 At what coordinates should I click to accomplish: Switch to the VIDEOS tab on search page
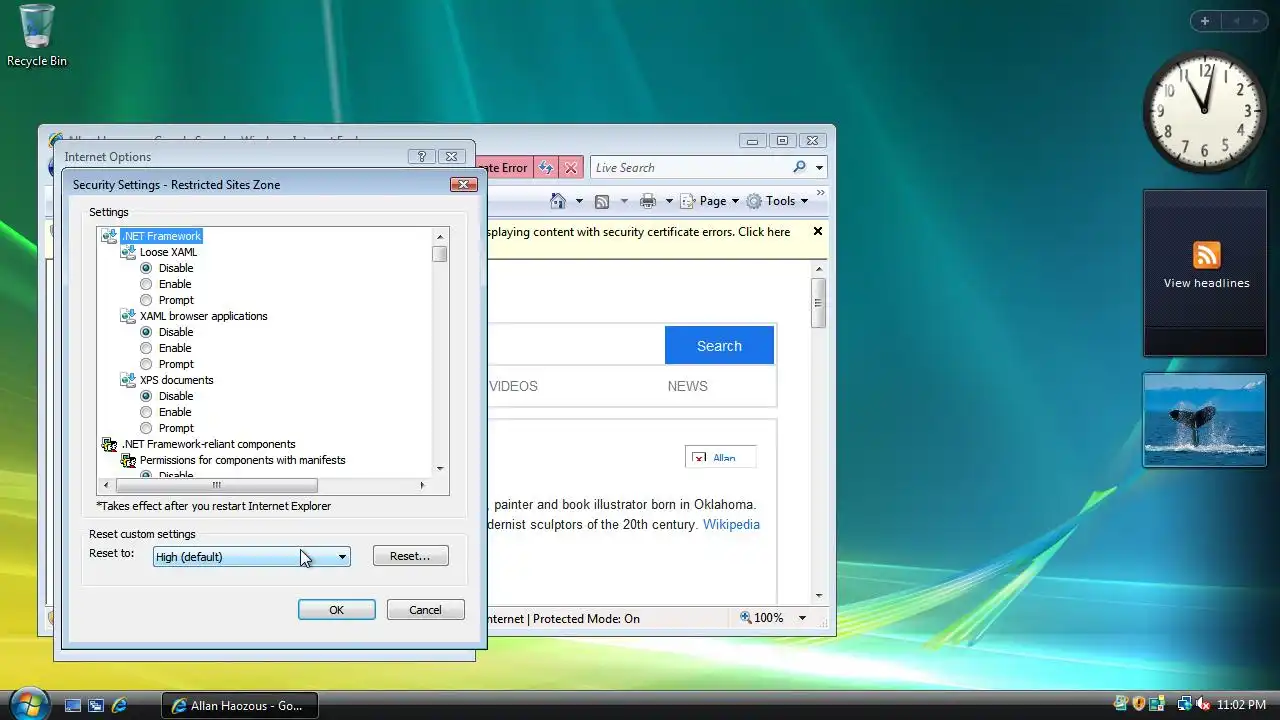click(x=513, y=386)
